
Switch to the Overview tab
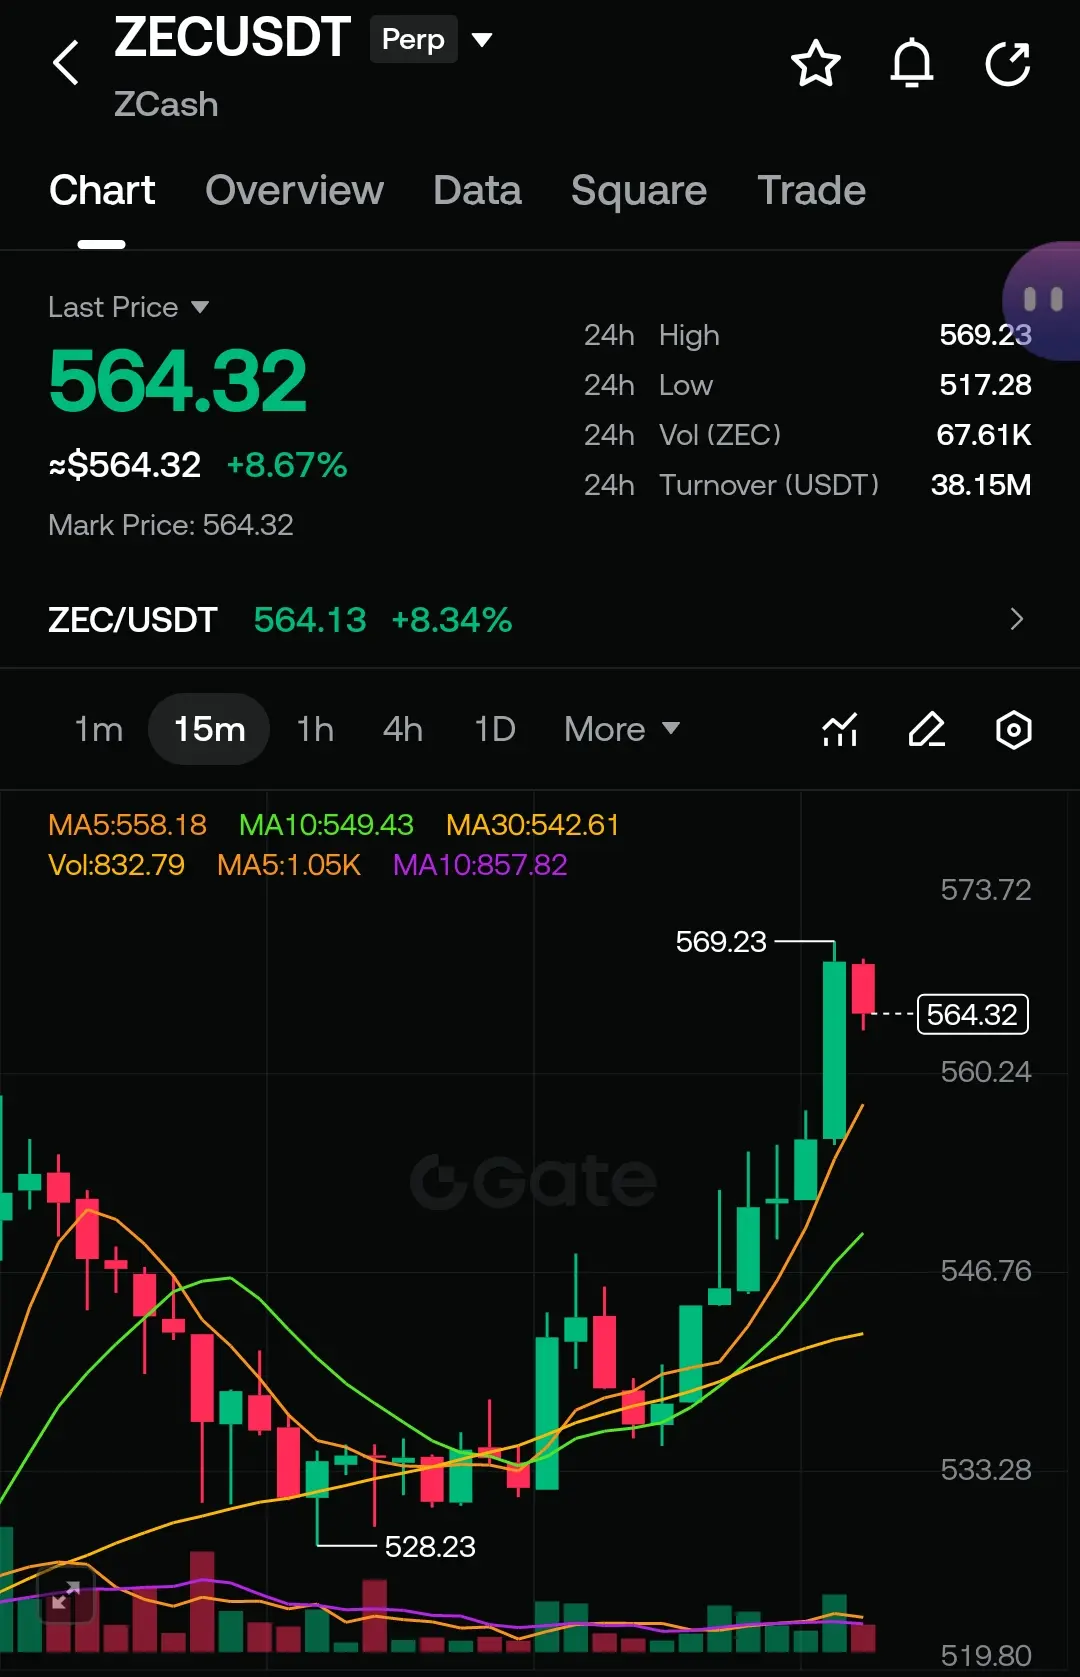pyautogui.click(x=294, y=190)
